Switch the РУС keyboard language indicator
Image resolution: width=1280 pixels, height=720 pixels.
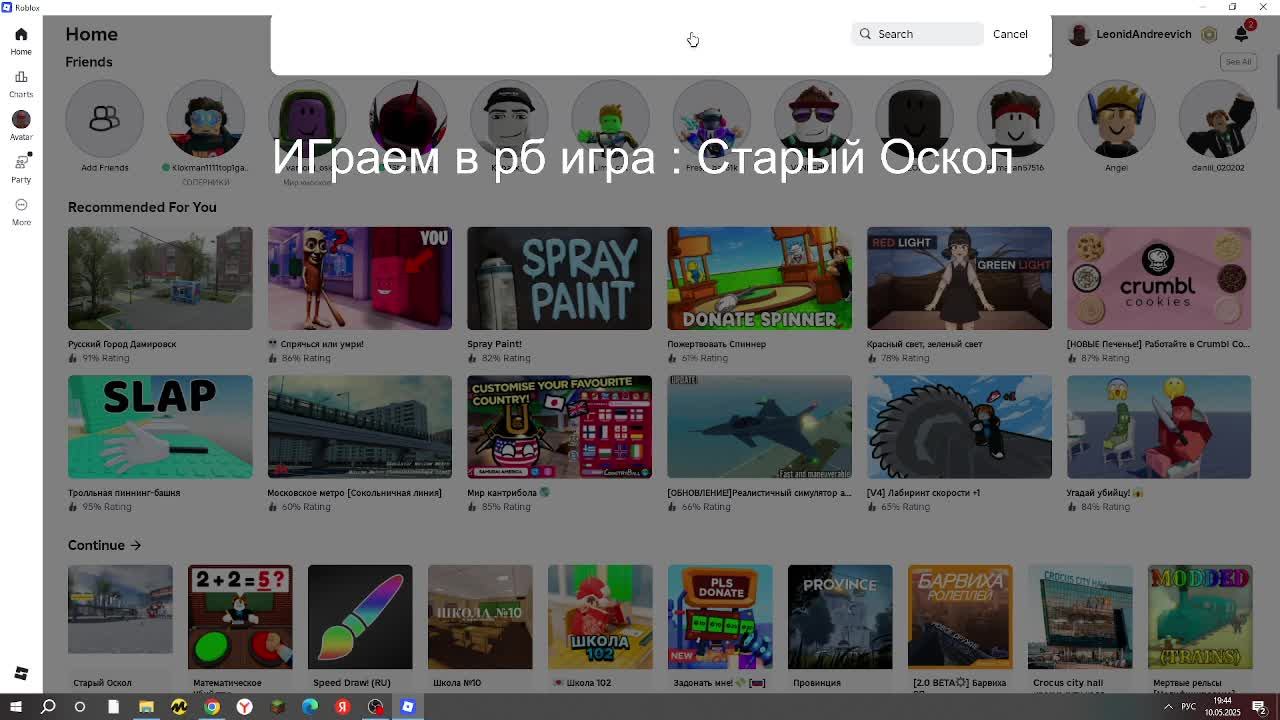(1189, 707)
